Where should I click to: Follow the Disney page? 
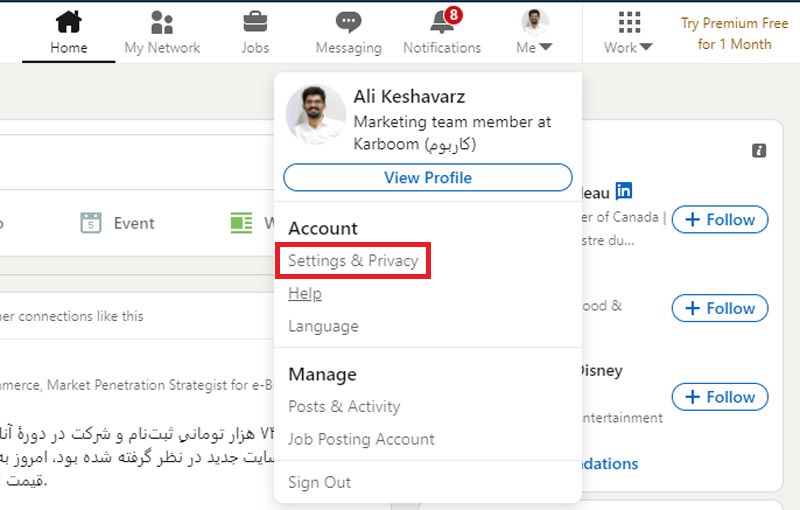tap(720, 397)
